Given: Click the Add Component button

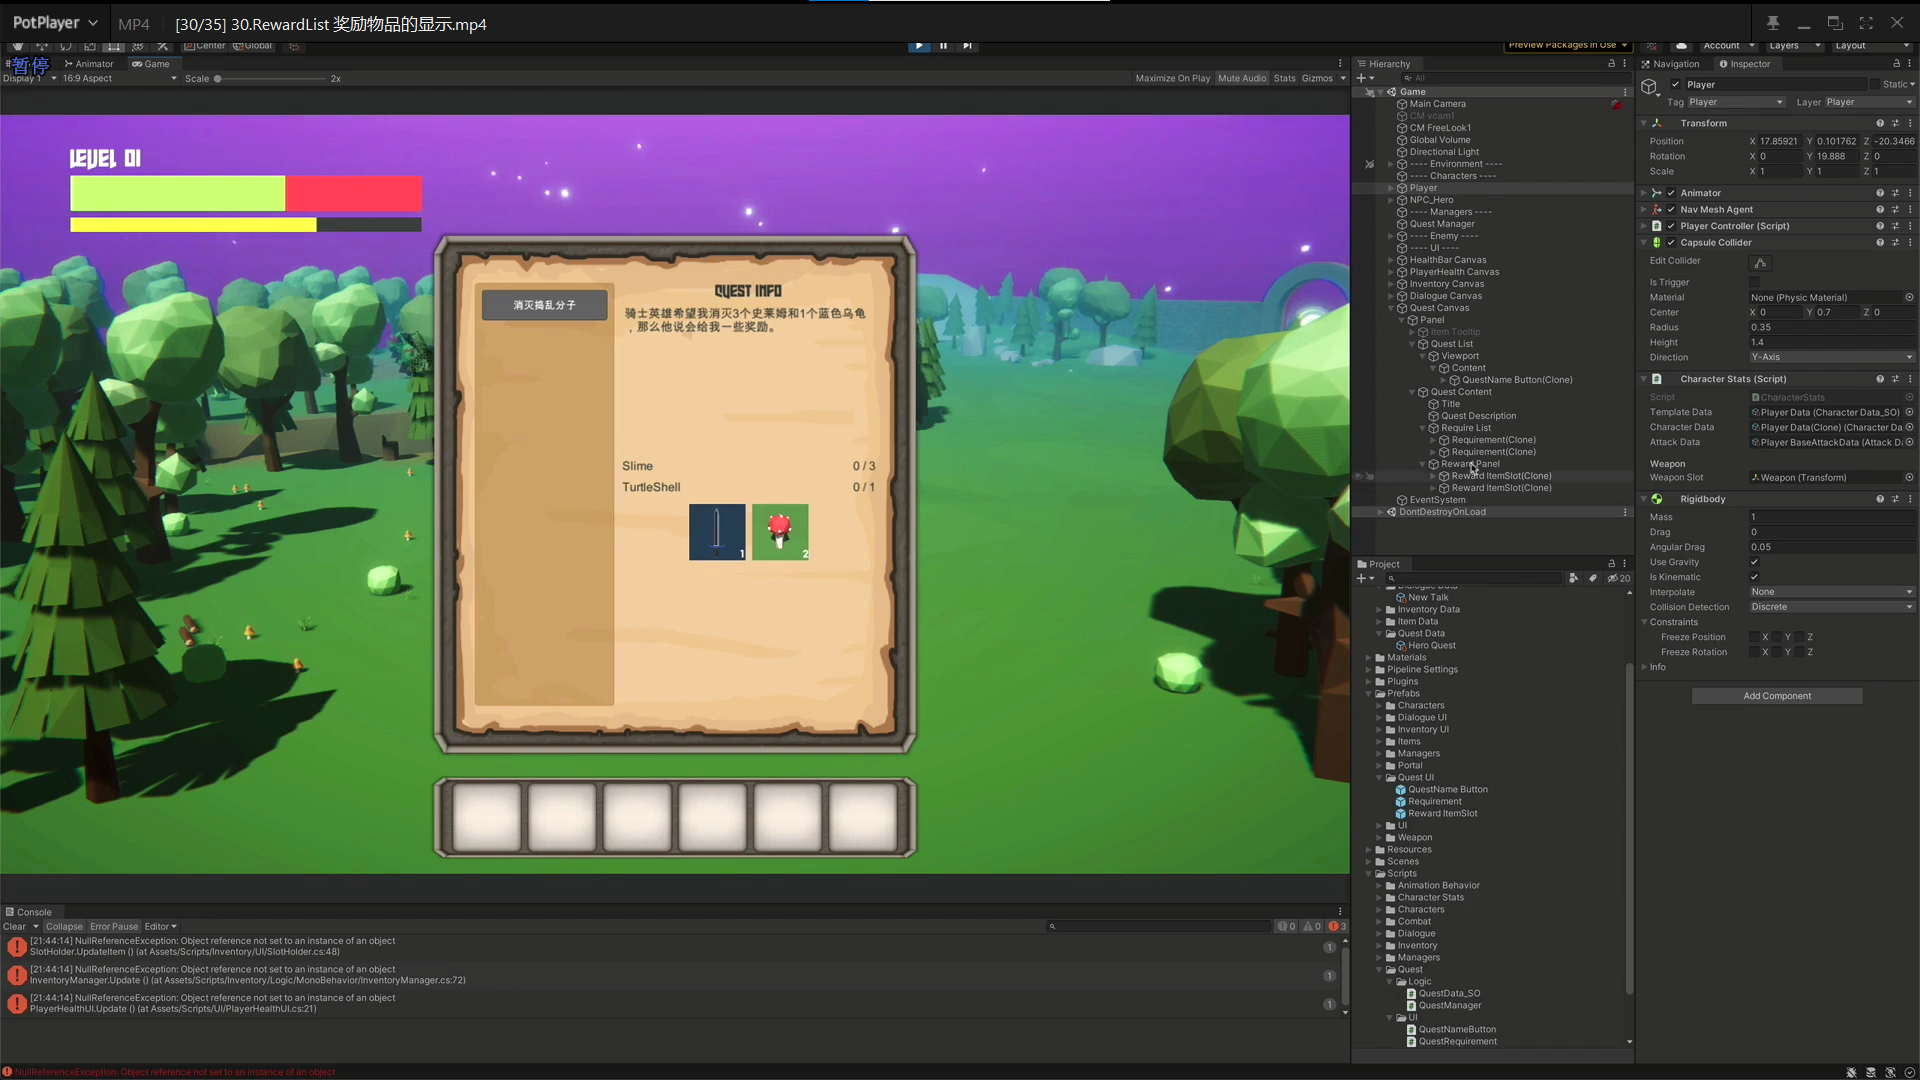Looking at the screenshot, I should 1777,696.
